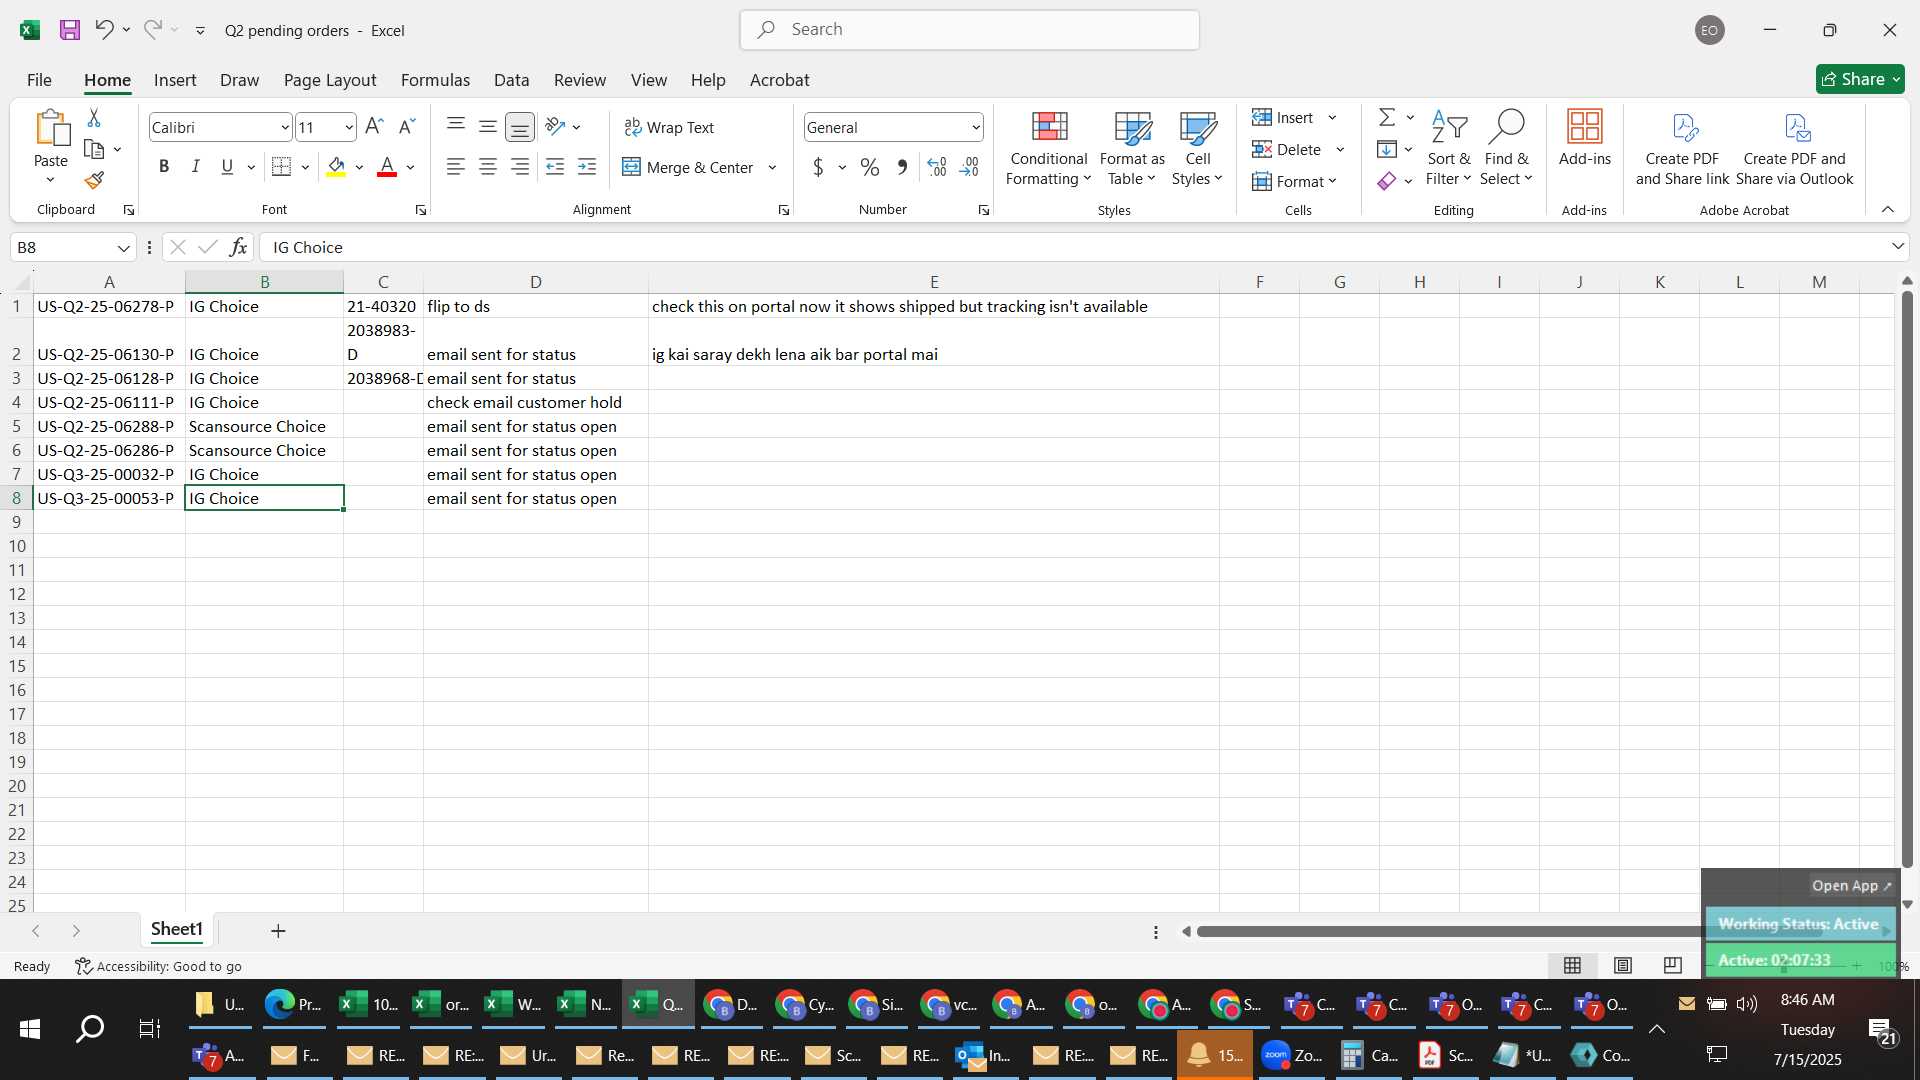Viewport: 1920px width, 1080px height.
Task: Collapse the ribbon with the chevron
Action: pos(1888,209)
